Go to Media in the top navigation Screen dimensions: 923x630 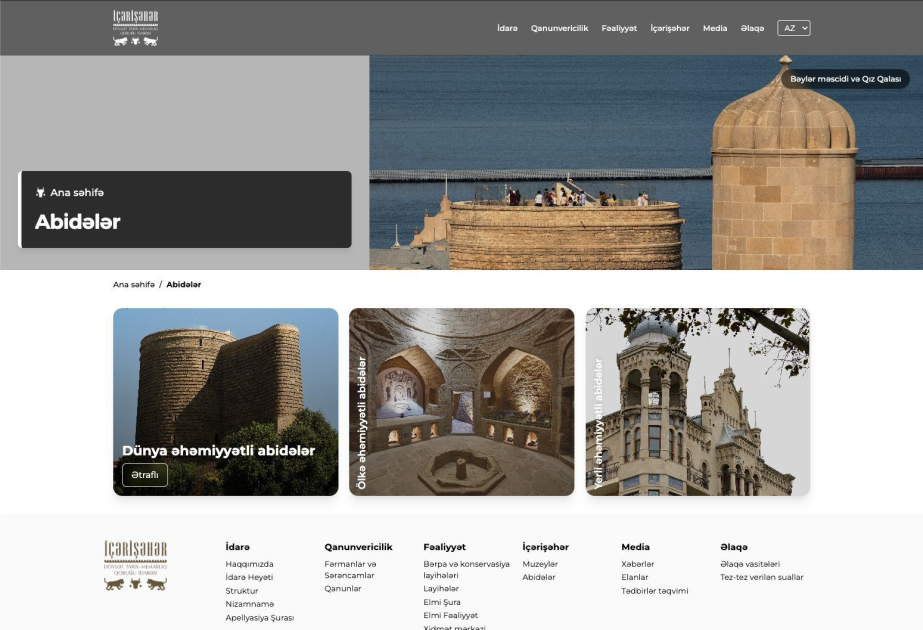coord(715,28)
